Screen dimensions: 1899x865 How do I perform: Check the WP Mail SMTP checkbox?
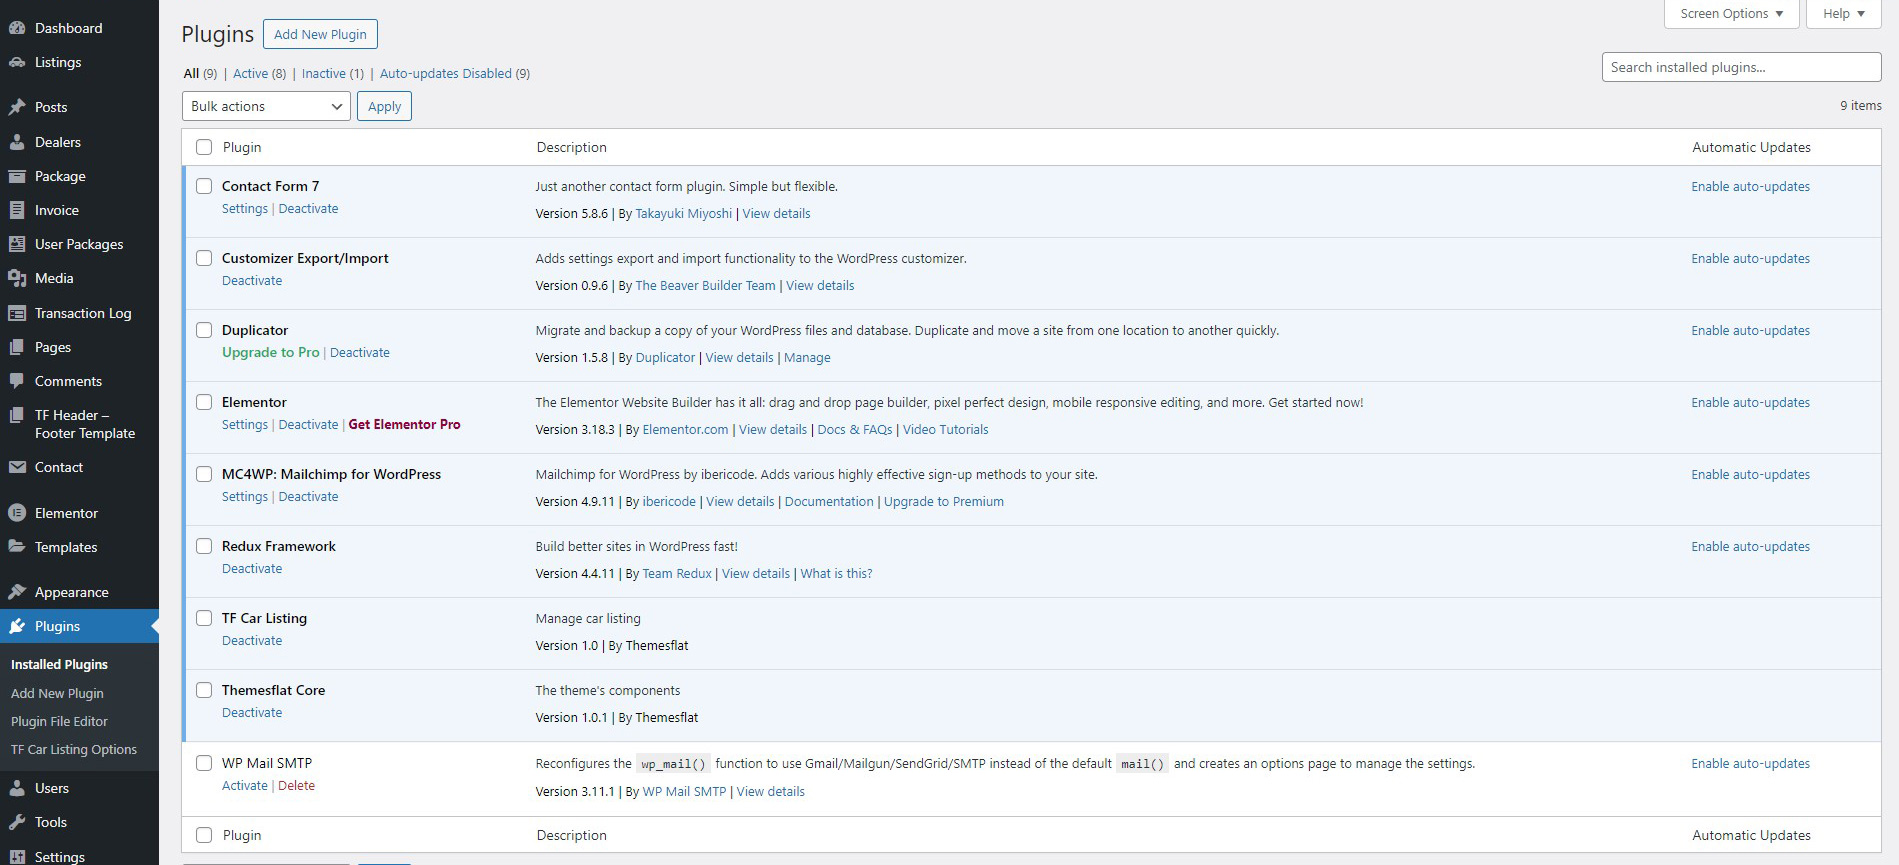204,763
